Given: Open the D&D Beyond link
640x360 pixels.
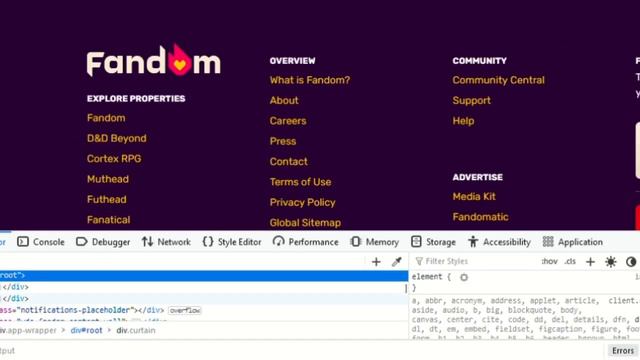Looking at the screenshot, I should [x=116, y=138].
